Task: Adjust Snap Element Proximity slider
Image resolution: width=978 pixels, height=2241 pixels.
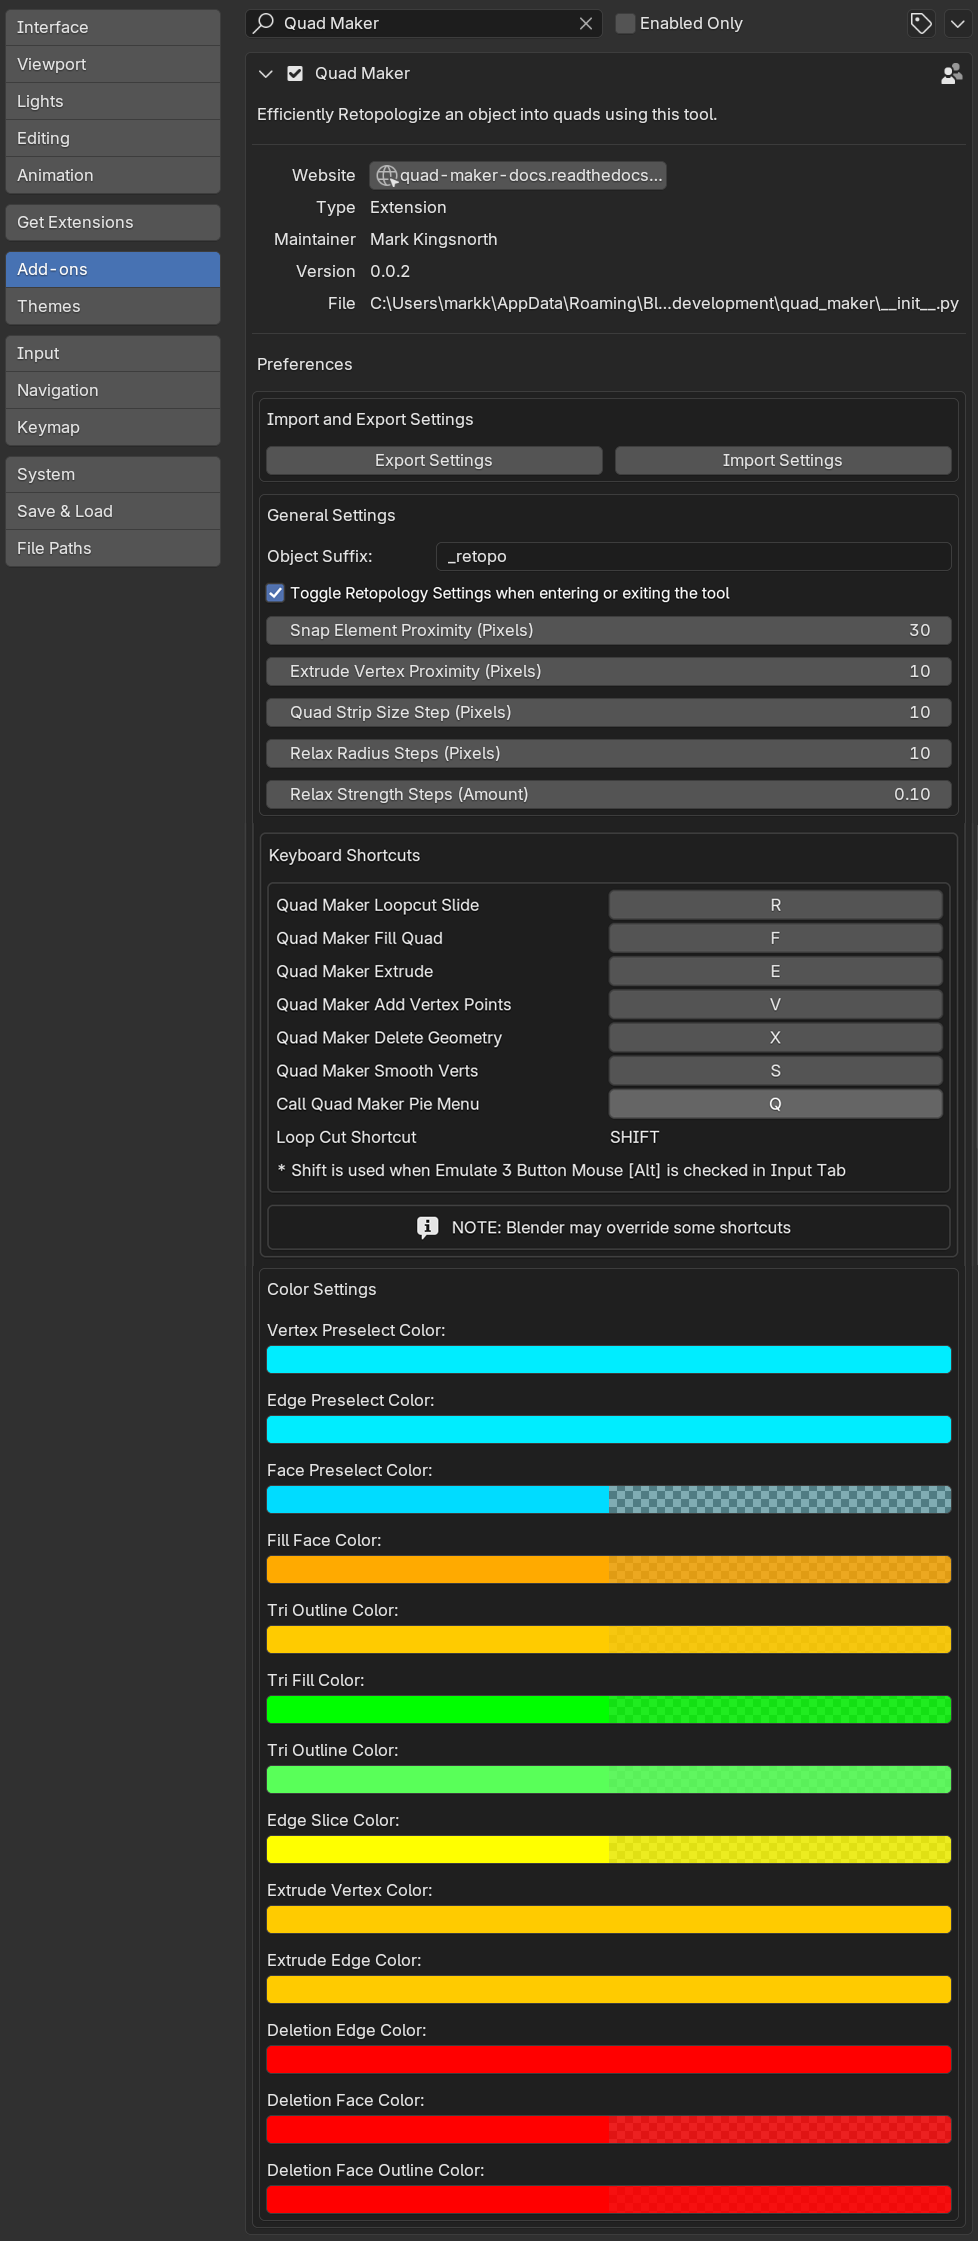Action: (609, 630)
